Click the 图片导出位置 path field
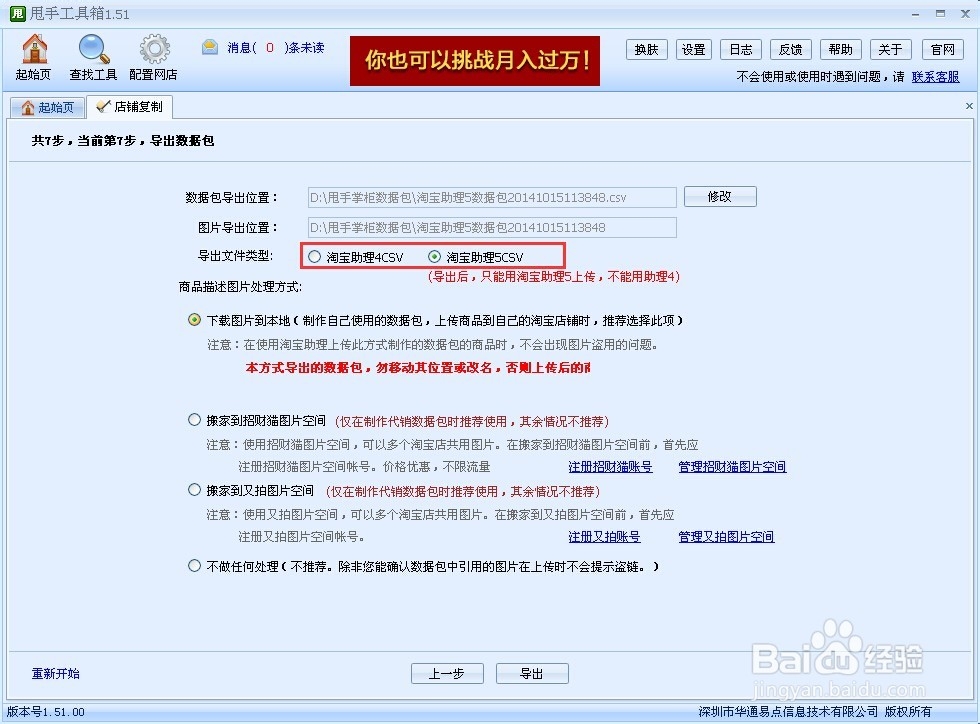The width and height of the screenshot is (980, 724). coord(492,227)
